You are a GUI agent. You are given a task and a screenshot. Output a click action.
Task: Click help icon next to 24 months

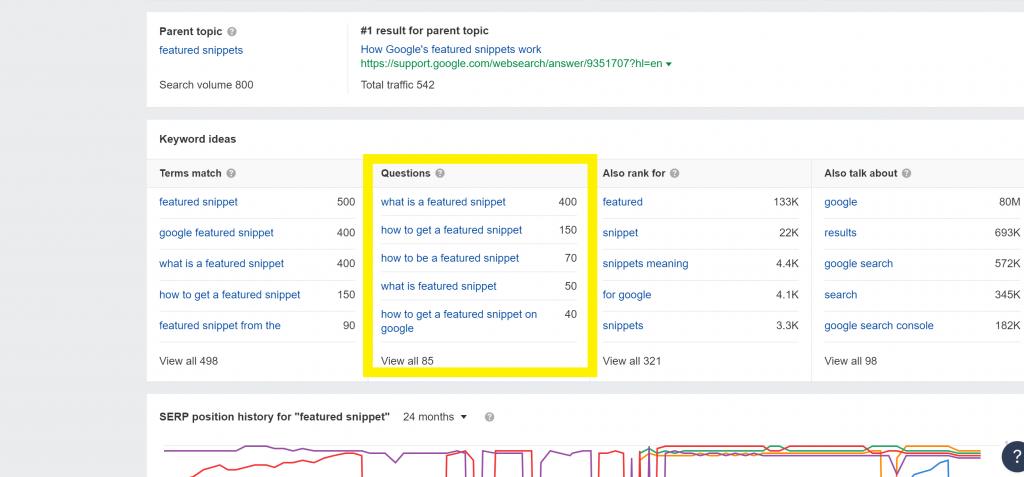click(490, 417)
